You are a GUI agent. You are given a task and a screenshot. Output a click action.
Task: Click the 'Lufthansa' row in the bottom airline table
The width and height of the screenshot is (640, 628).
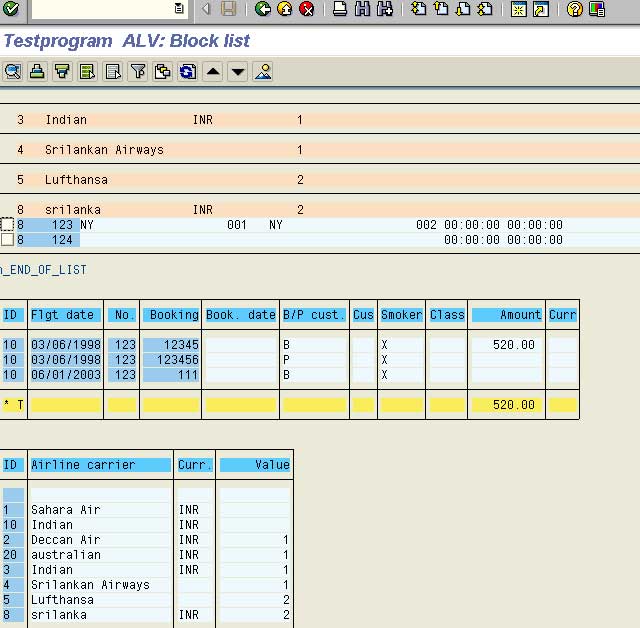[147, 600]
